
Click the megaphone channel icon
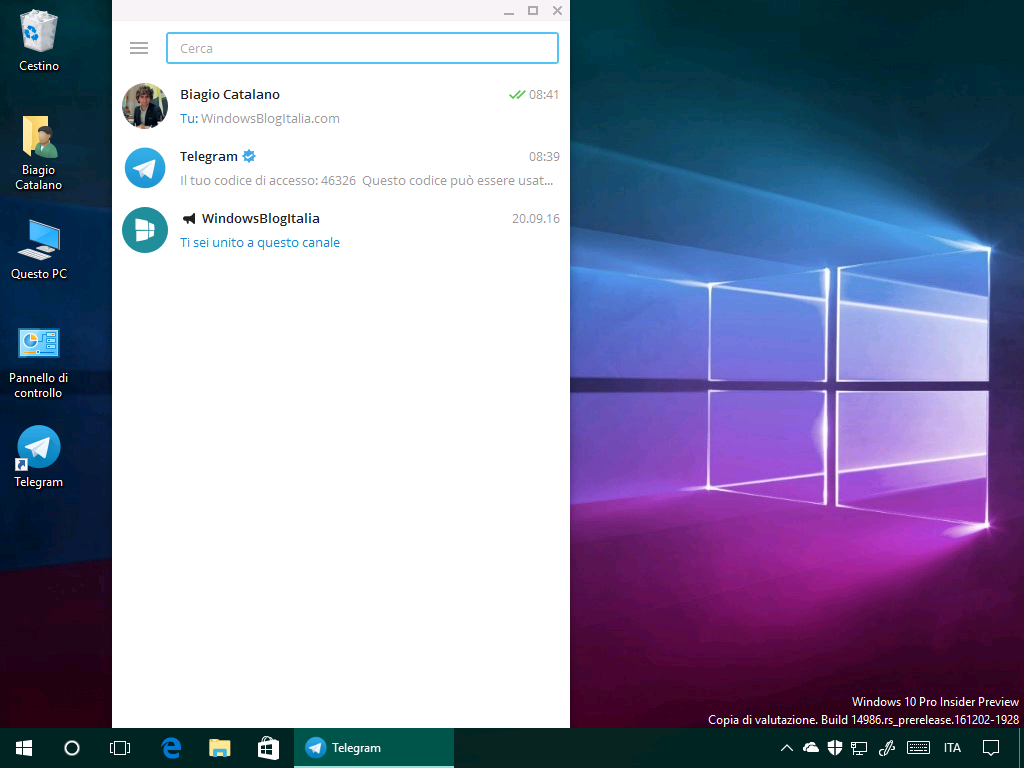(189, 219)
